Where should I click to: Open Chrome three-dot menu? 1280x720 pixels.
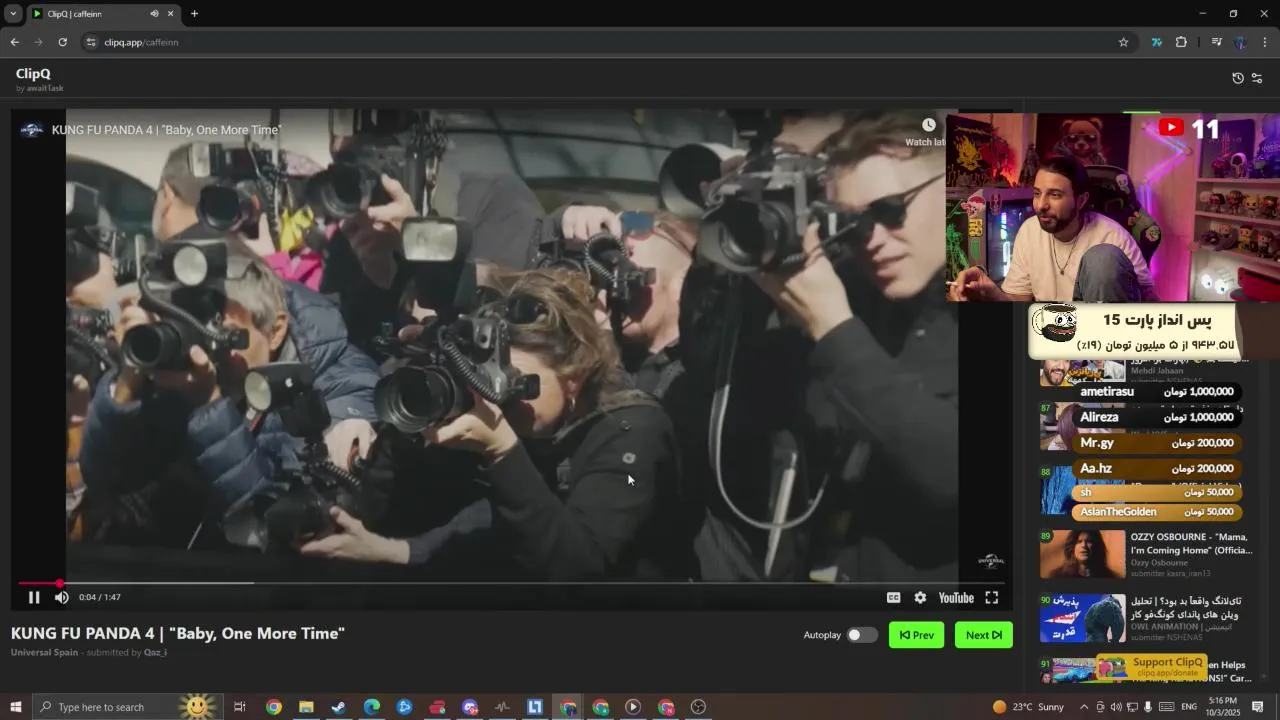pyautogui.click(x=1265, y=42)
